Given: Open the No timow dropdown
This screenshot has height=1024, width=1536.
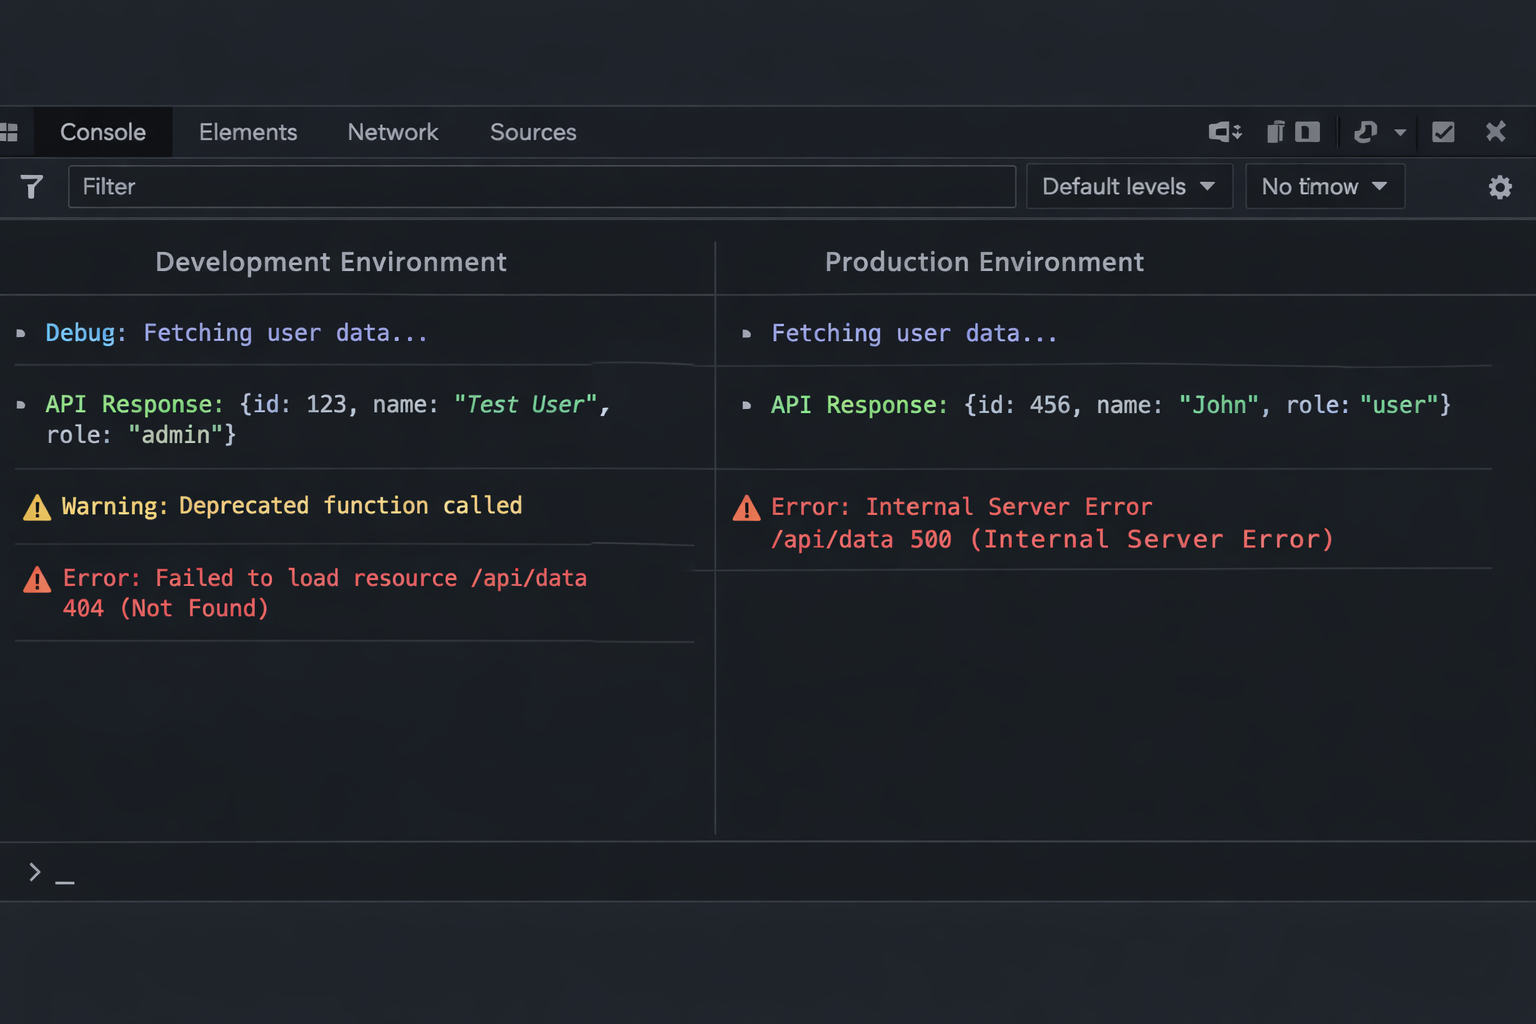Looking at the screenshot, I should (x=1324, y=187).
